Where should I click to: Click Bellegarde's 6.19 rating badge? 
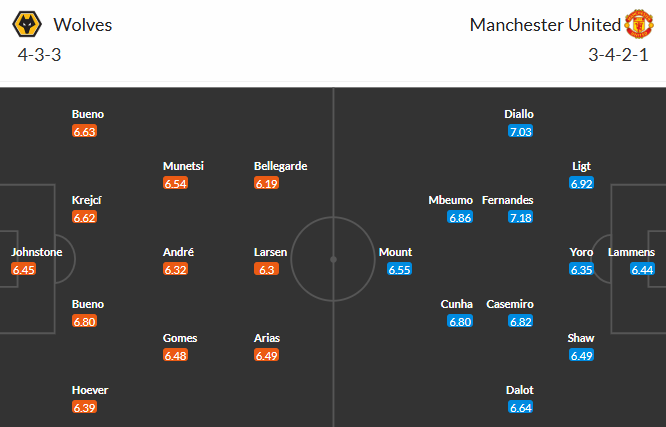[x=266, y=183]
